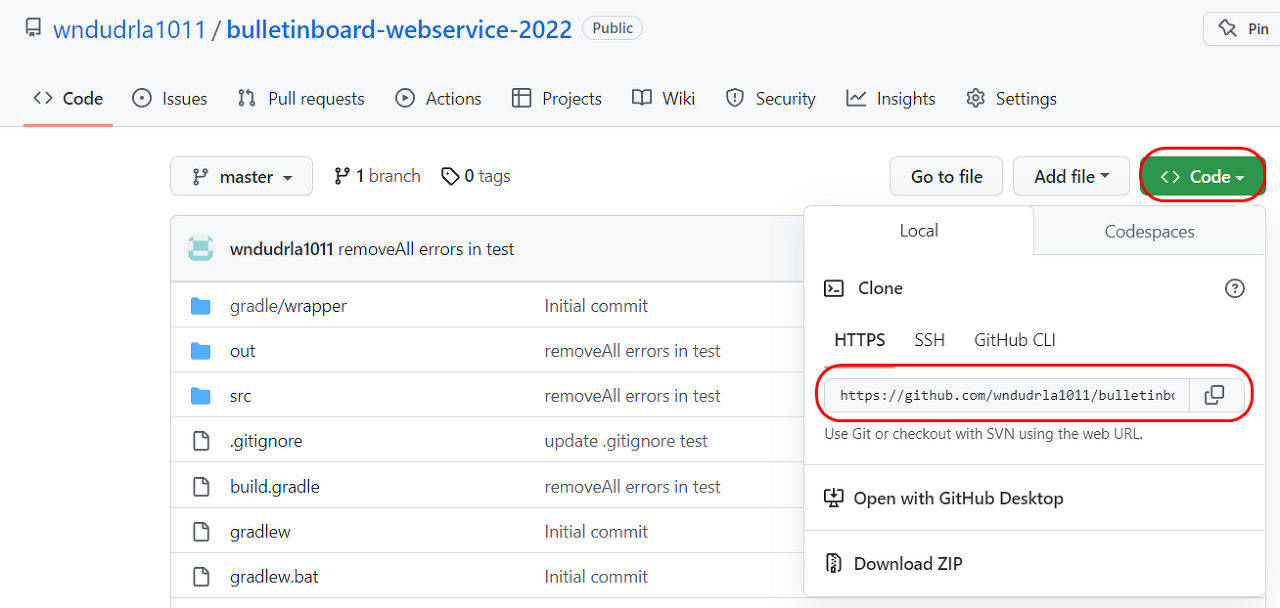Open the build.gradle file

274,487
